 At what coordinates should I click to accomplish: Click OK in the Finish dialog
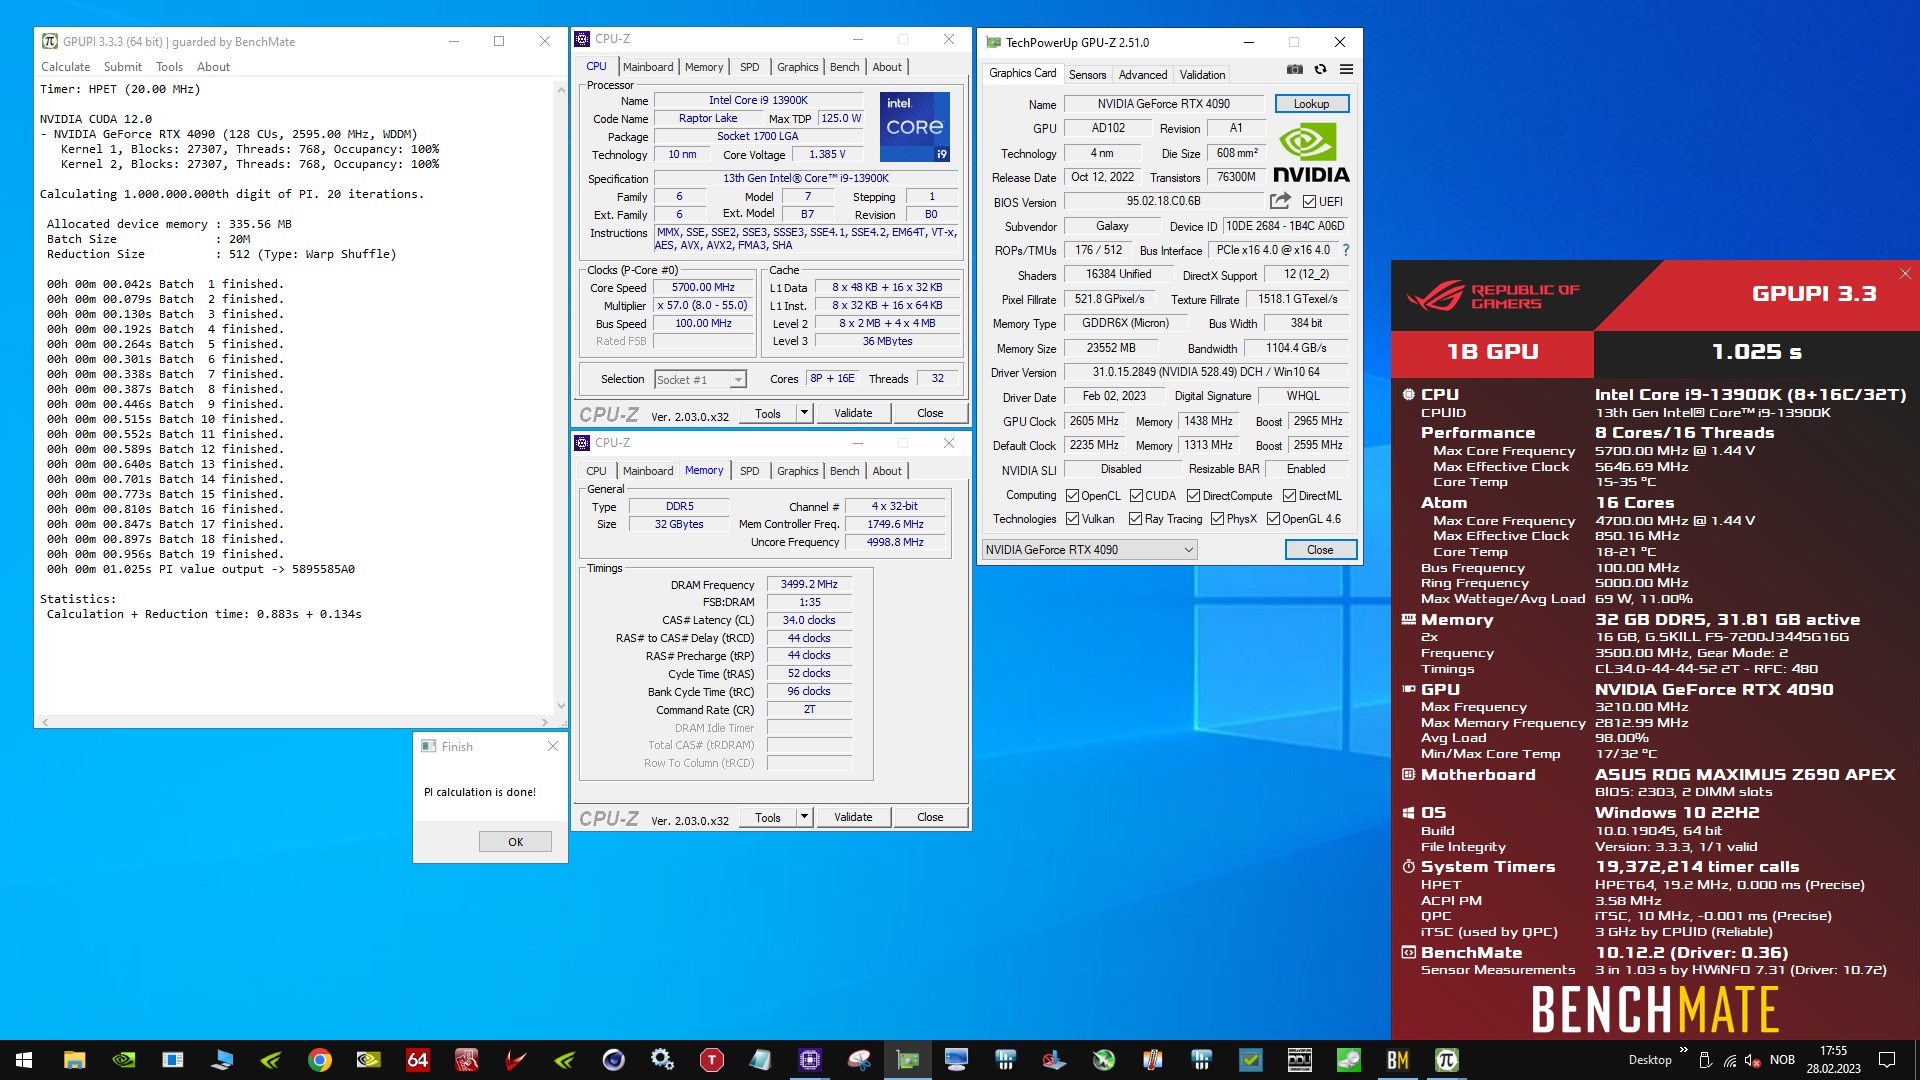tap(515, 842)
